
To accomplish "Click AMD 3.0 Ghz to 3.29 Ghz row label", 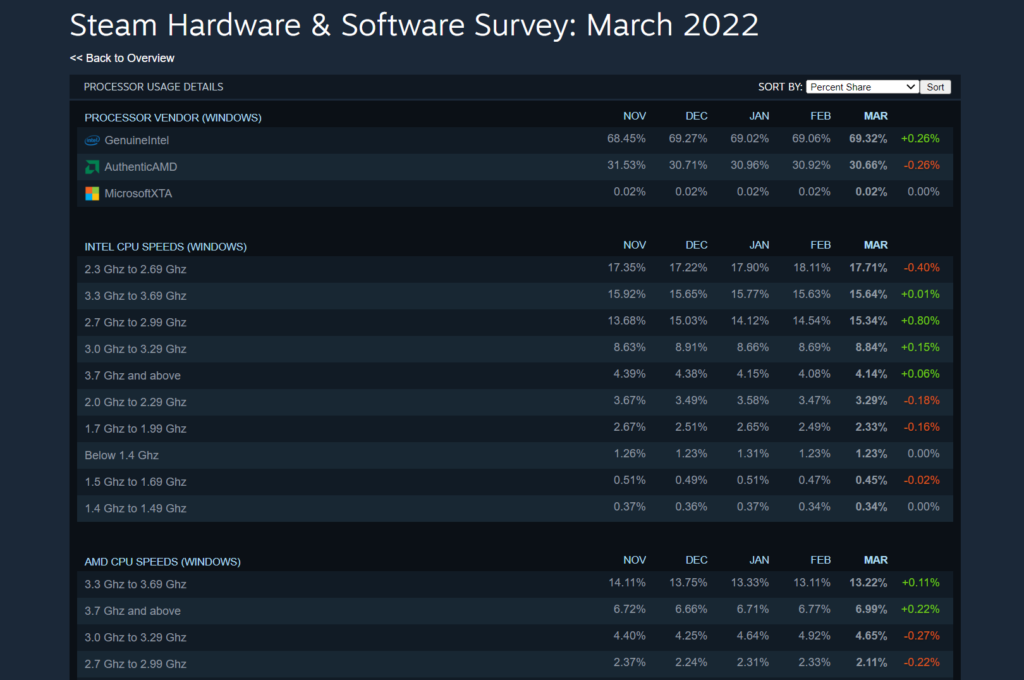I will 135,638.
